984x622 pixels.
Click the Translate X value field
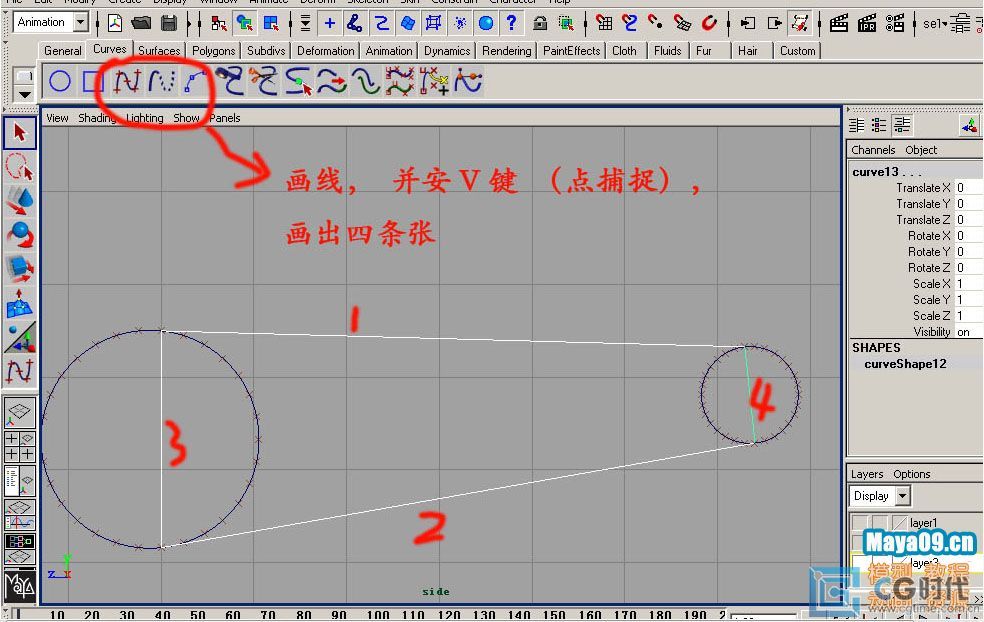(x=968, y=188)
